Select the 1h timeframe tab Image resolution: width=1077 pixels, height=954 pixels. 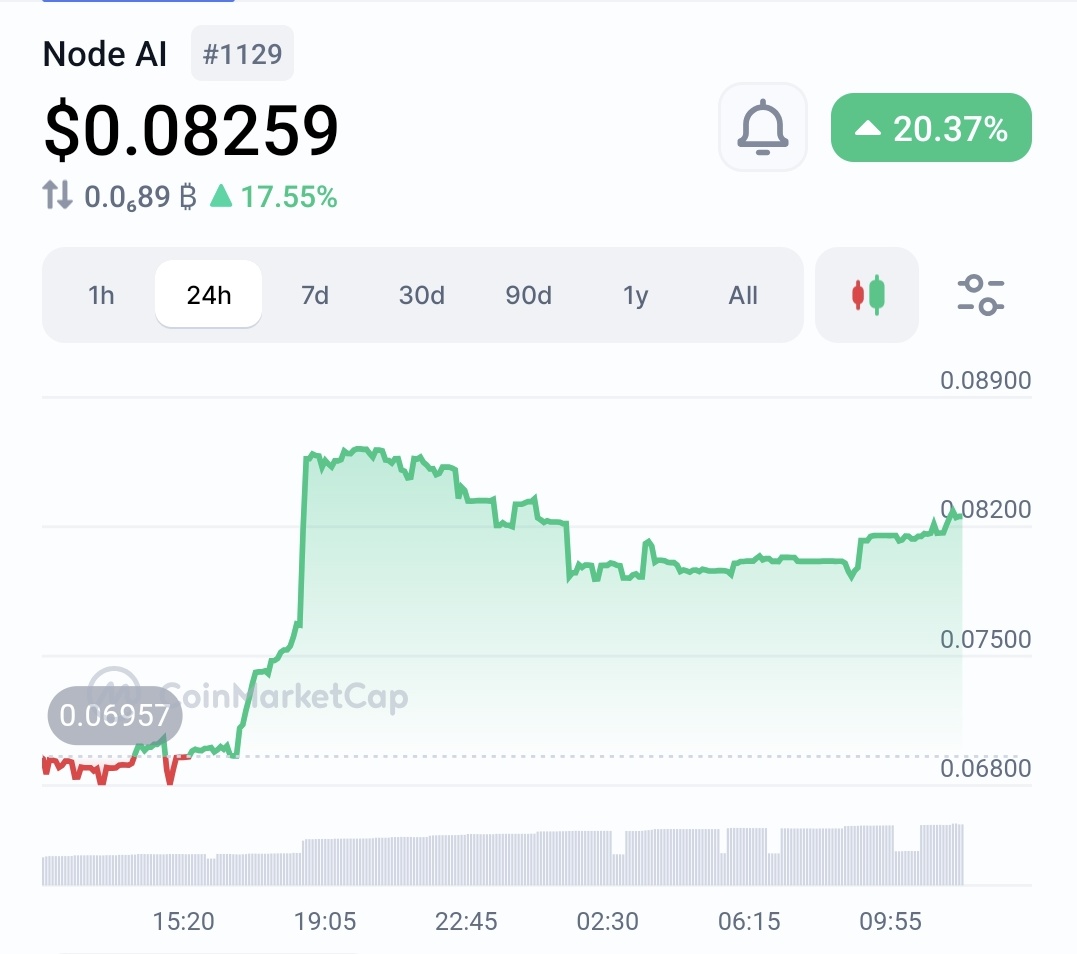(x=101, y=295)
